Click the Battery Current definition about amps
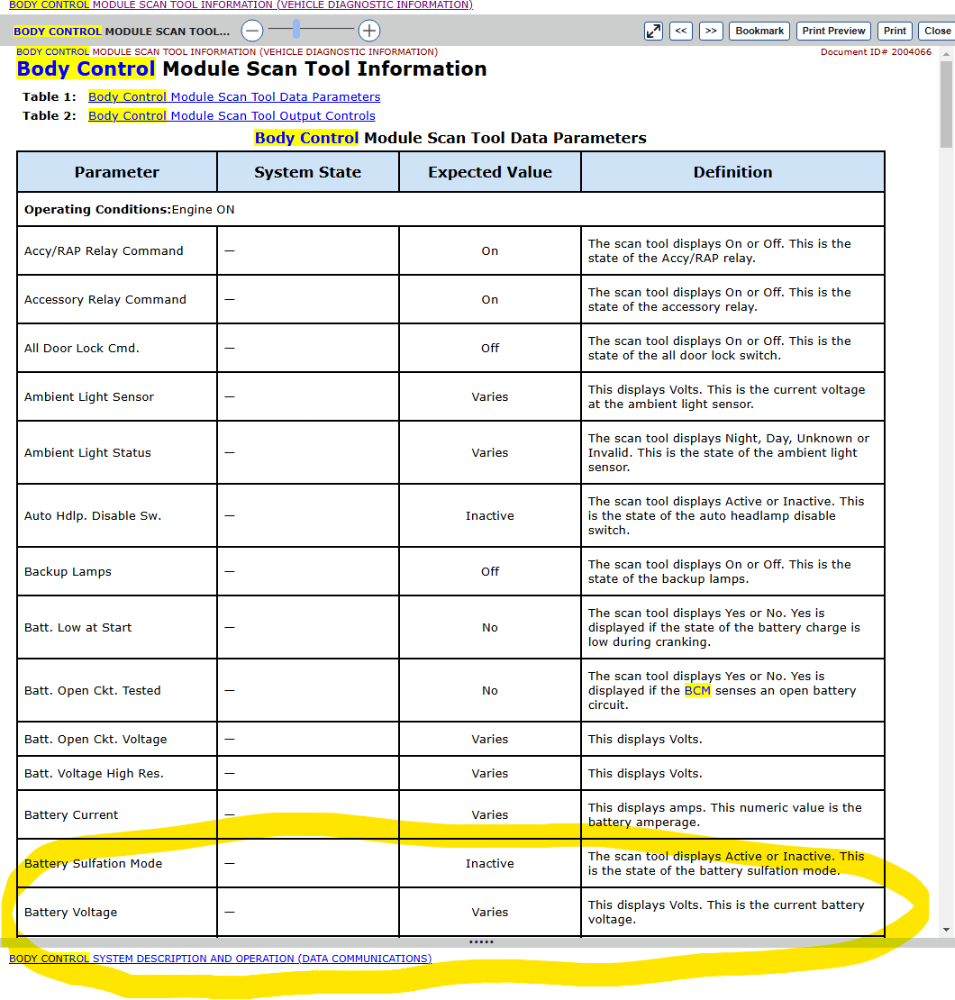Image resolution: width=955 pixels, height=1000 pixels. coord(725,815)
